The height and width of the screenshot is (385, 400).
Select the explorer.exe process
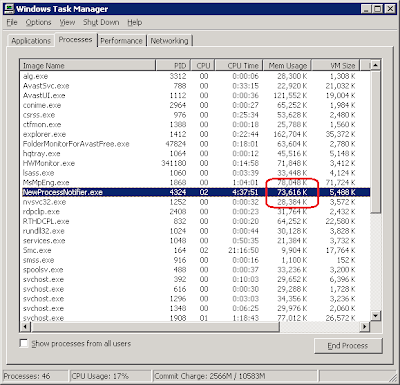(x=195, y=134)
